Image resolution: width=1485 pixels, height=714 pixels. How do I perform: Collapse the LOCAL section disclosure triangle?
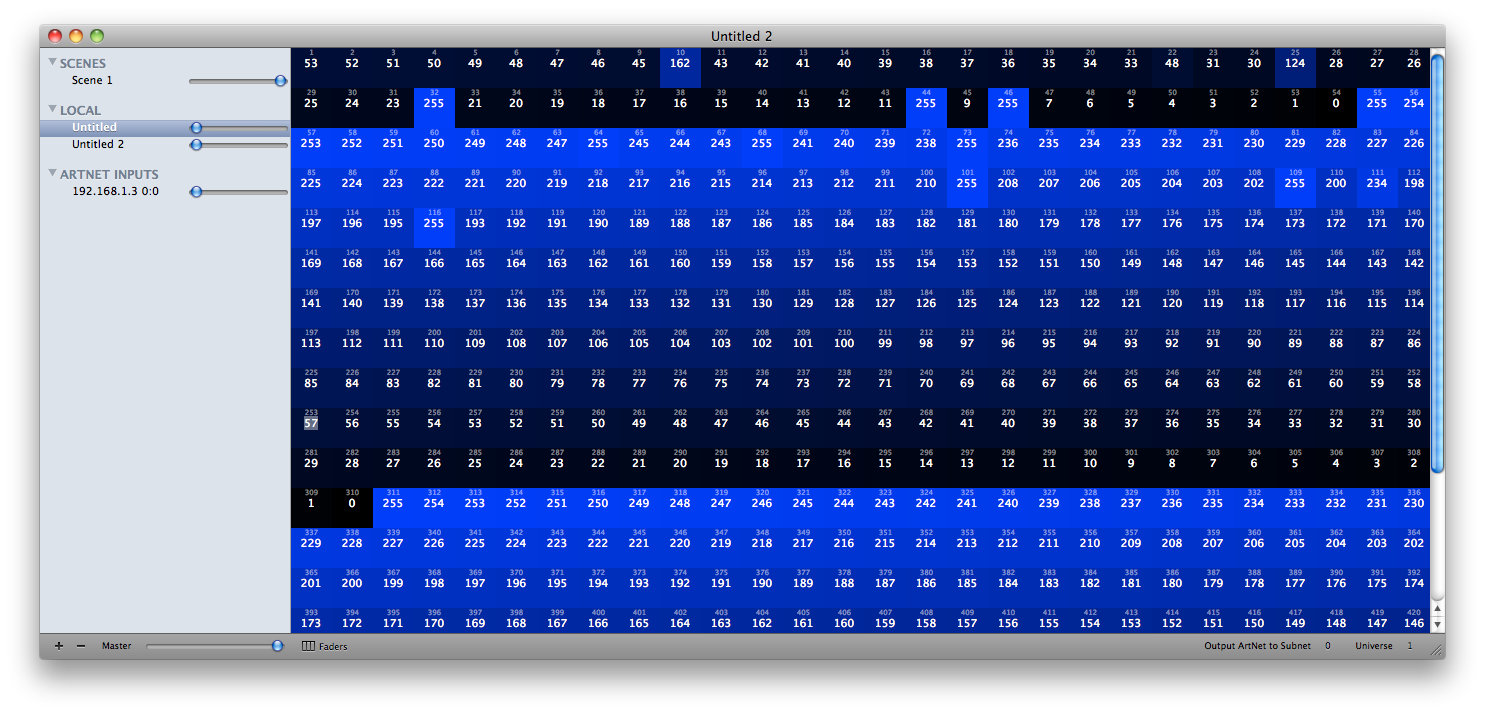click(52, 109)
